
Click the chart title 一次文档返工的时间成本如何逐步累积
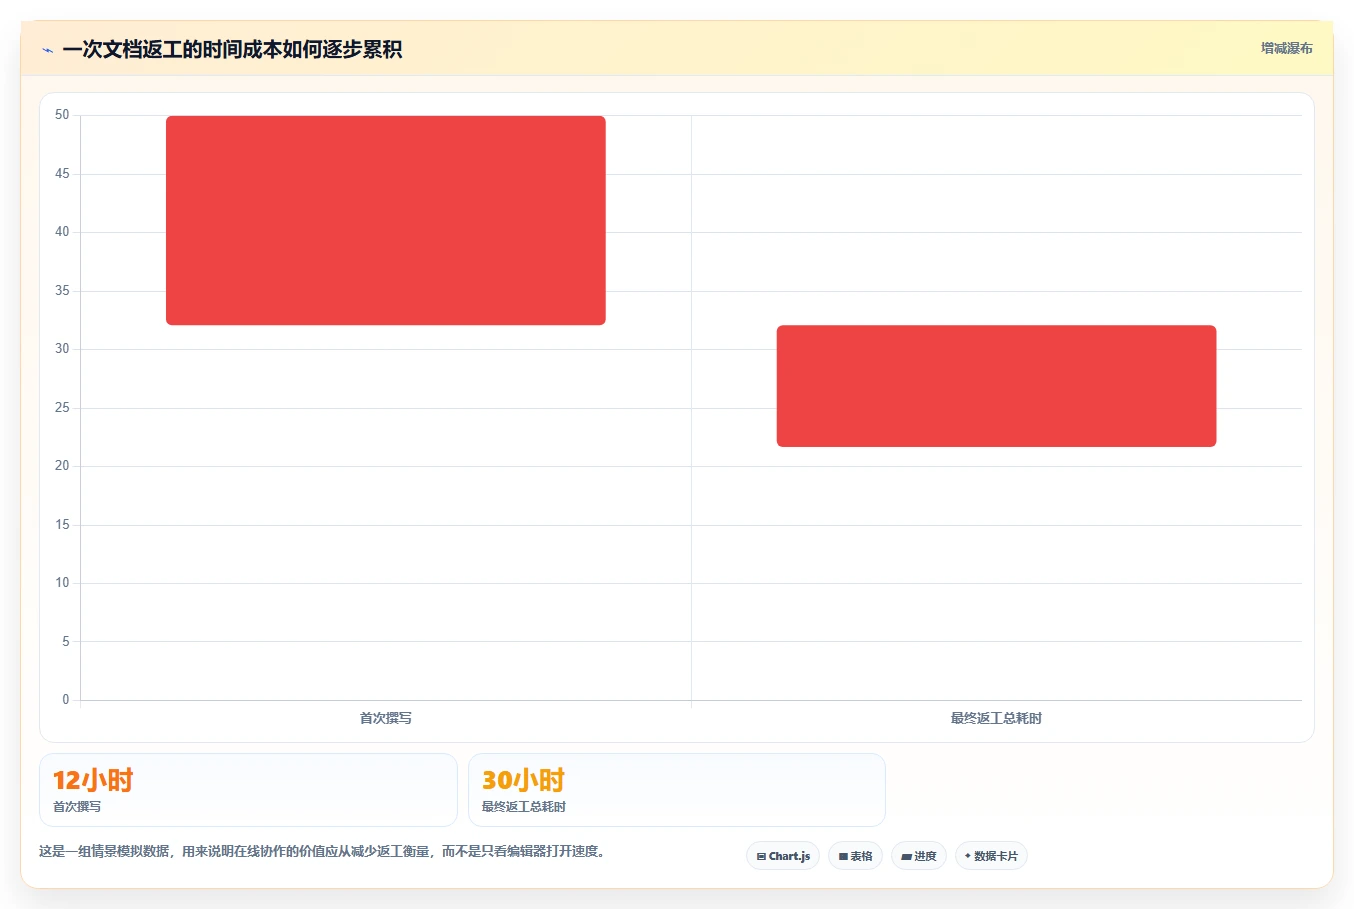pyautogui.click(x=232, y=50)
